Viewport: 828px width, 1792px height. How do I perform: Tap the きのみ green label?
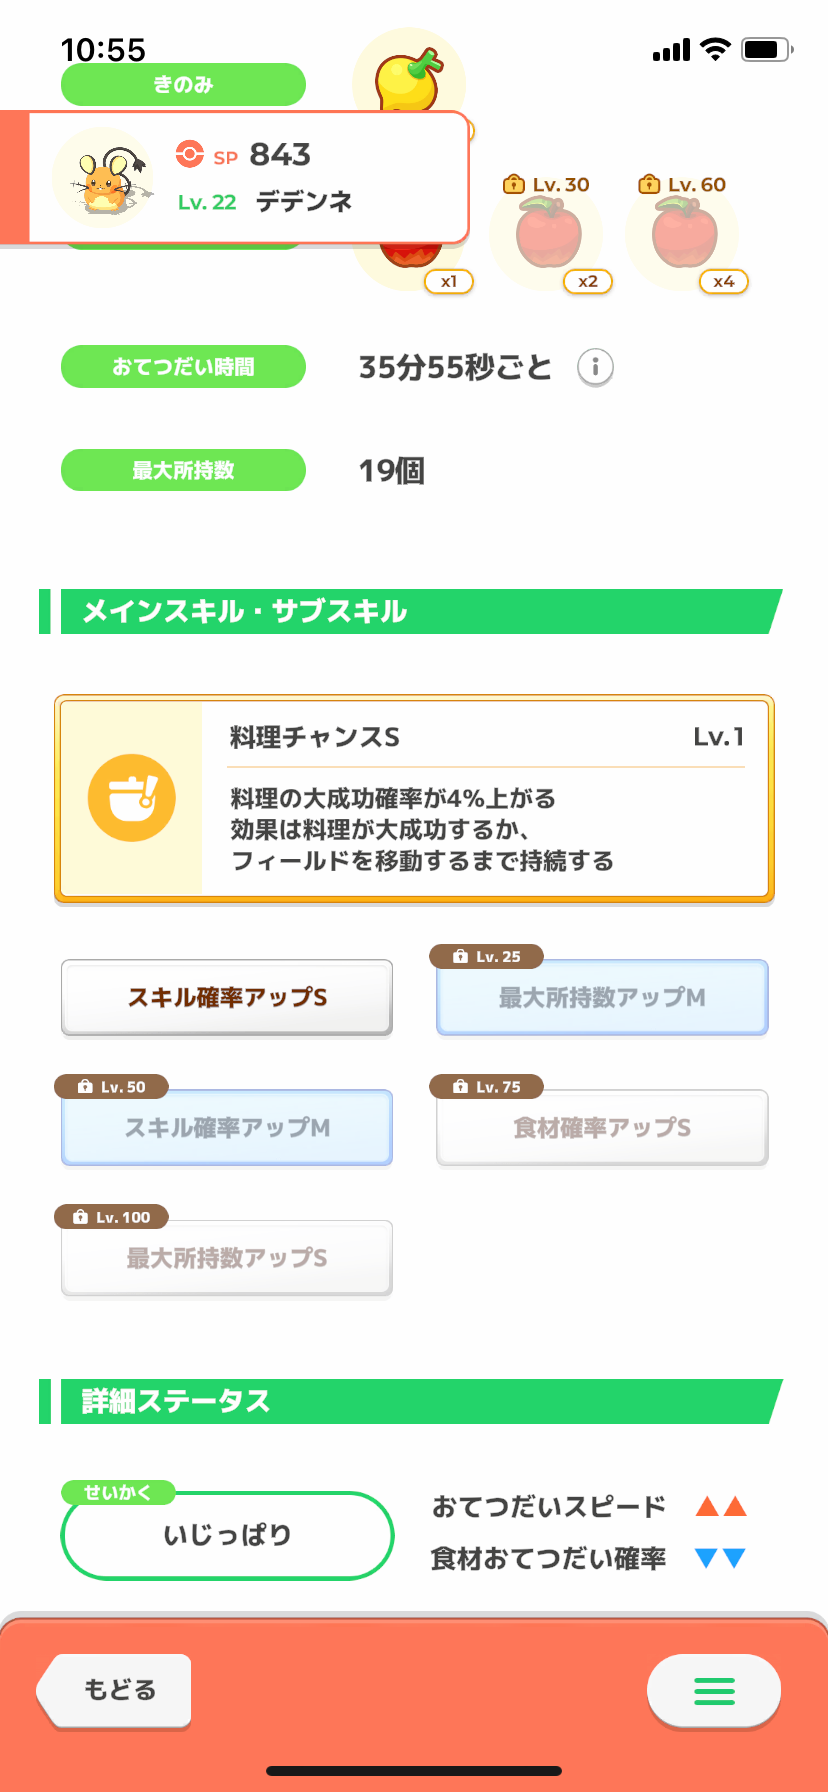183,85
